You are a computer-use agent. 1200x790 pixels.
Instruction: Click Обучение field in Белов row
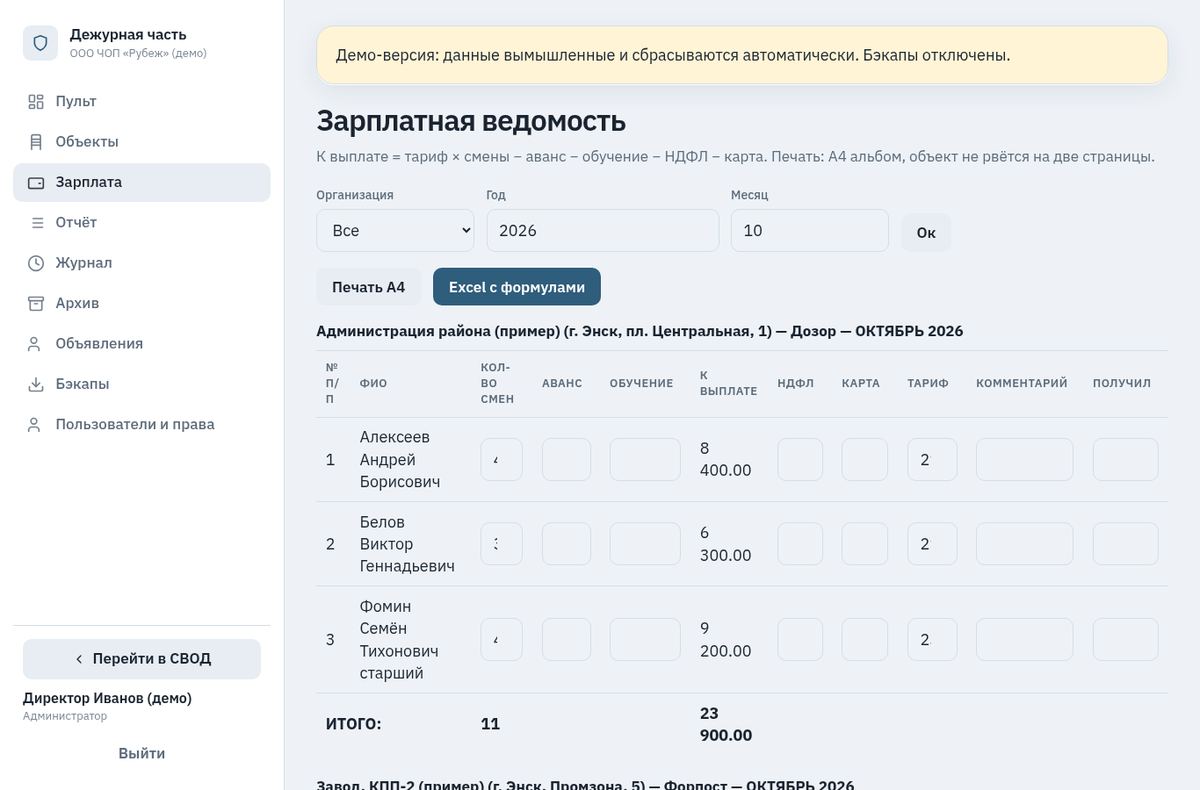pos(645,544)
